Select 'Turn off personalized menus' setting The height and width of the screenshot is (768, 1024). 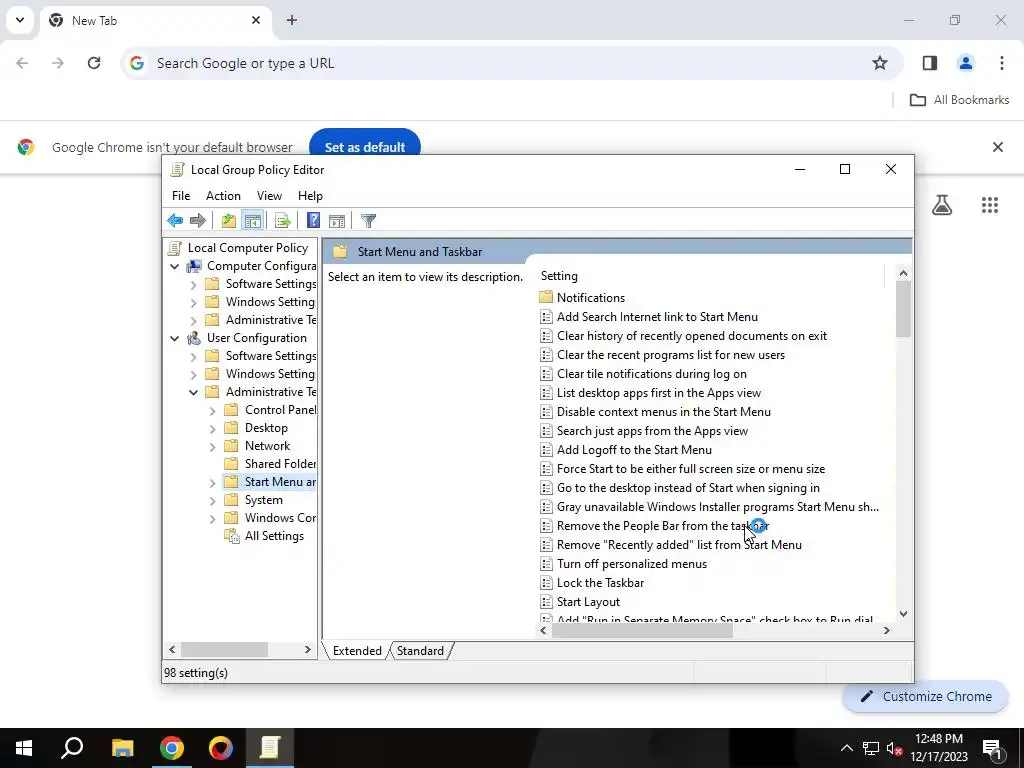coord(624,564)
